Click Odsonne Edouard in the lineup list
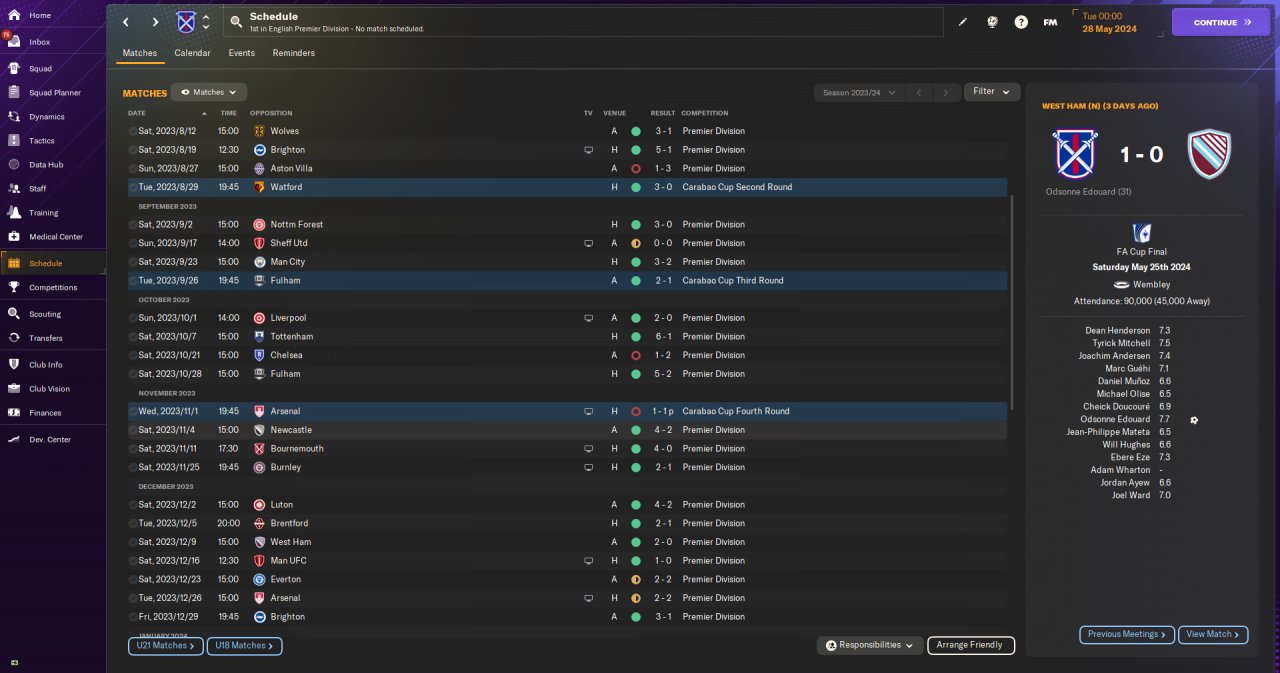 click(x=1116, y=419)
